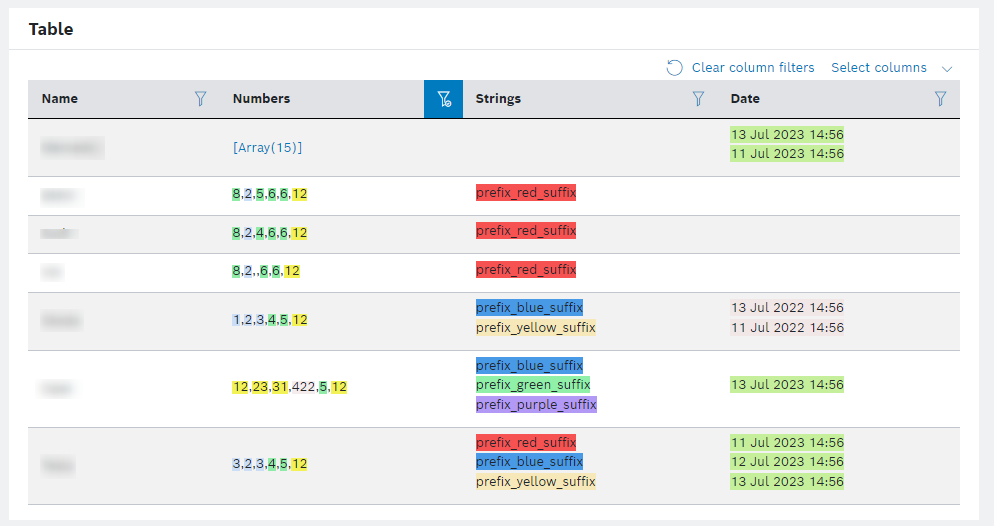Click the Strings column header label
The image size is (994, 526).
pos(498,99)
